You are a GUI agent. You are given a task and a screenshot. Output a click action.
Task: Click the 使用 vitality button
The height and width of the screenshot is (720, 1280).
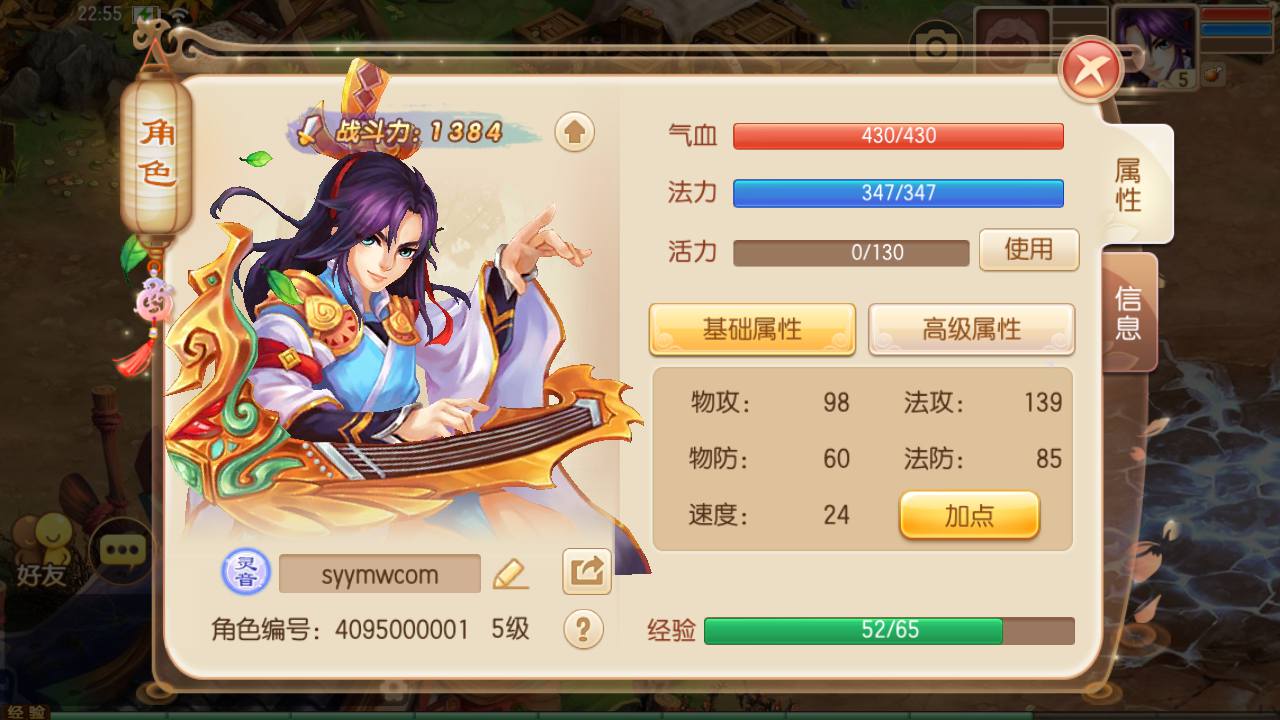[x=1029, y=250]
